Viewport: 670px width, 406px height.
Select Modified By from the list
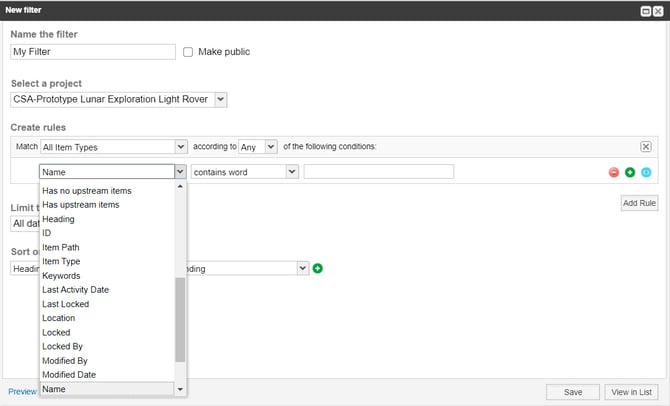(x=65, y=360)
